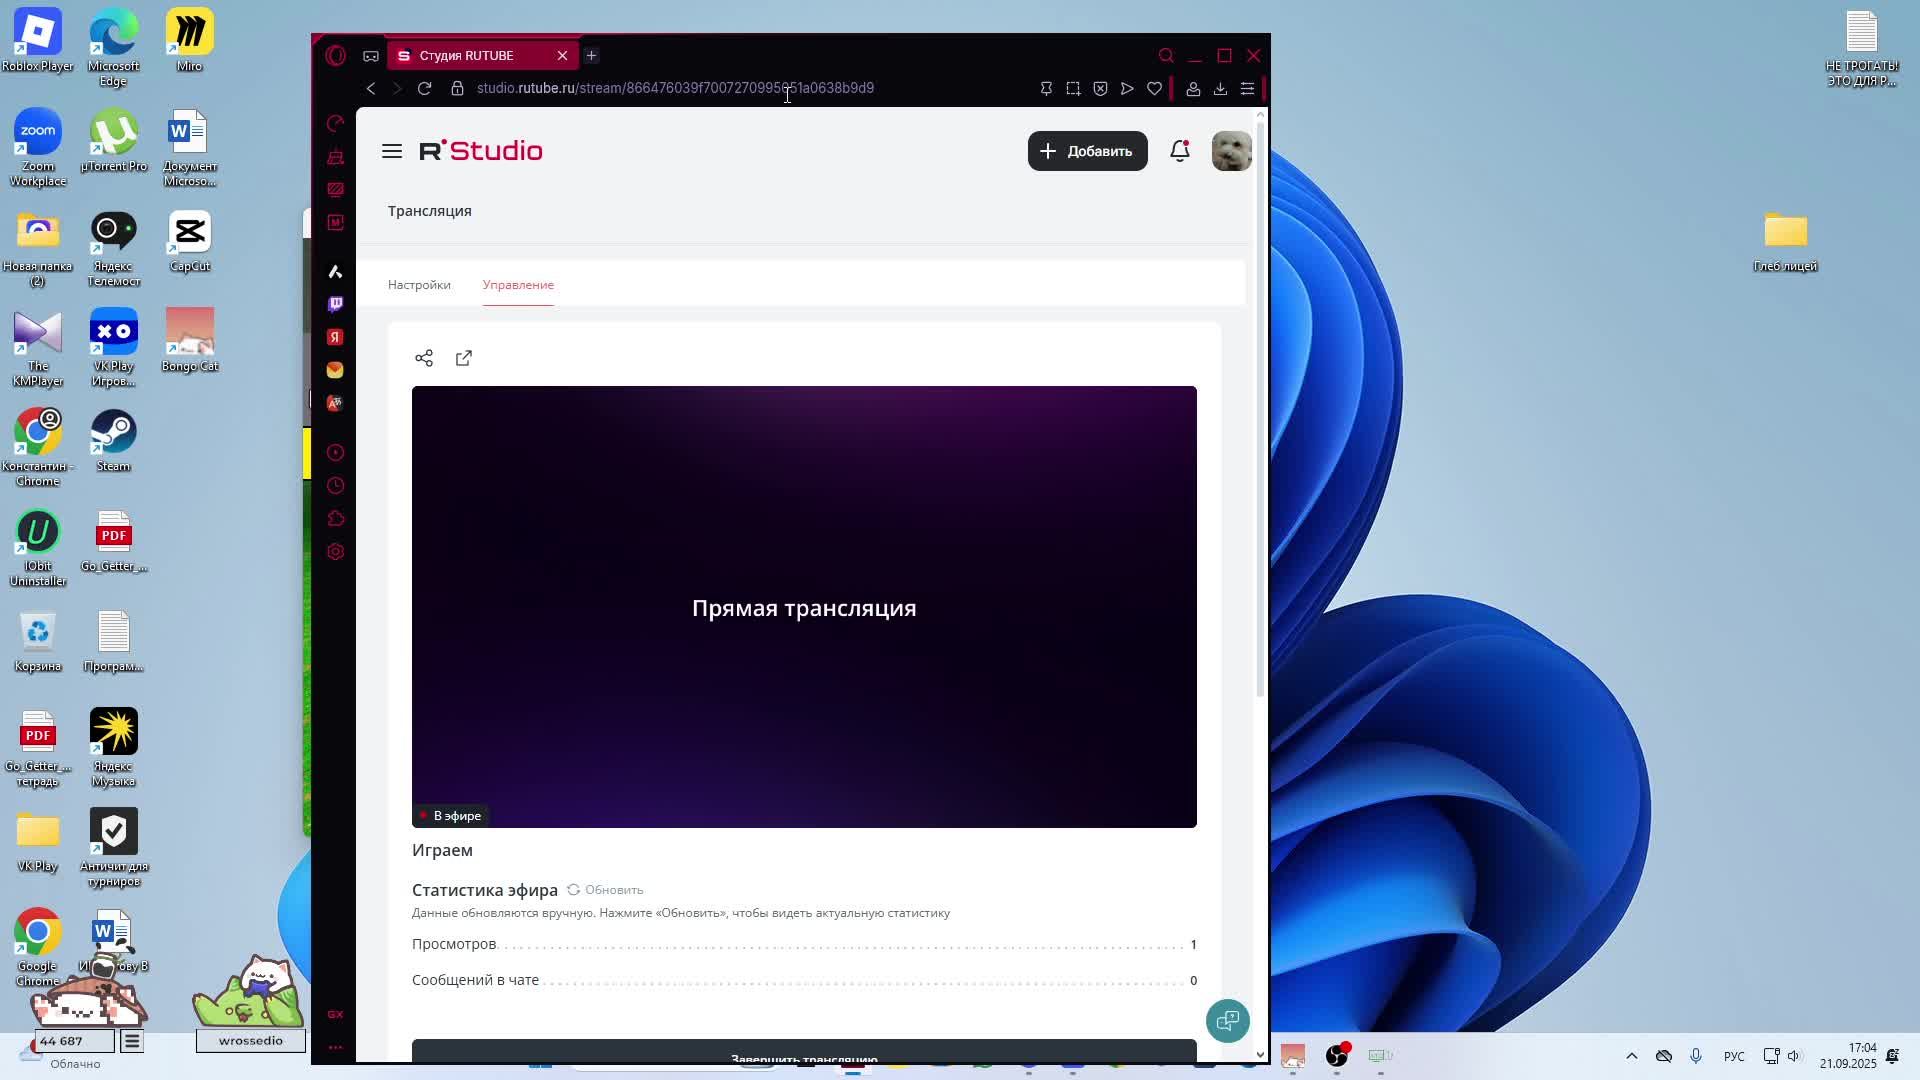Close the Студия RUTUBE browser tab
Image resolution: width=1920 pixels, height=1080 pixels.
click(562, 56)
